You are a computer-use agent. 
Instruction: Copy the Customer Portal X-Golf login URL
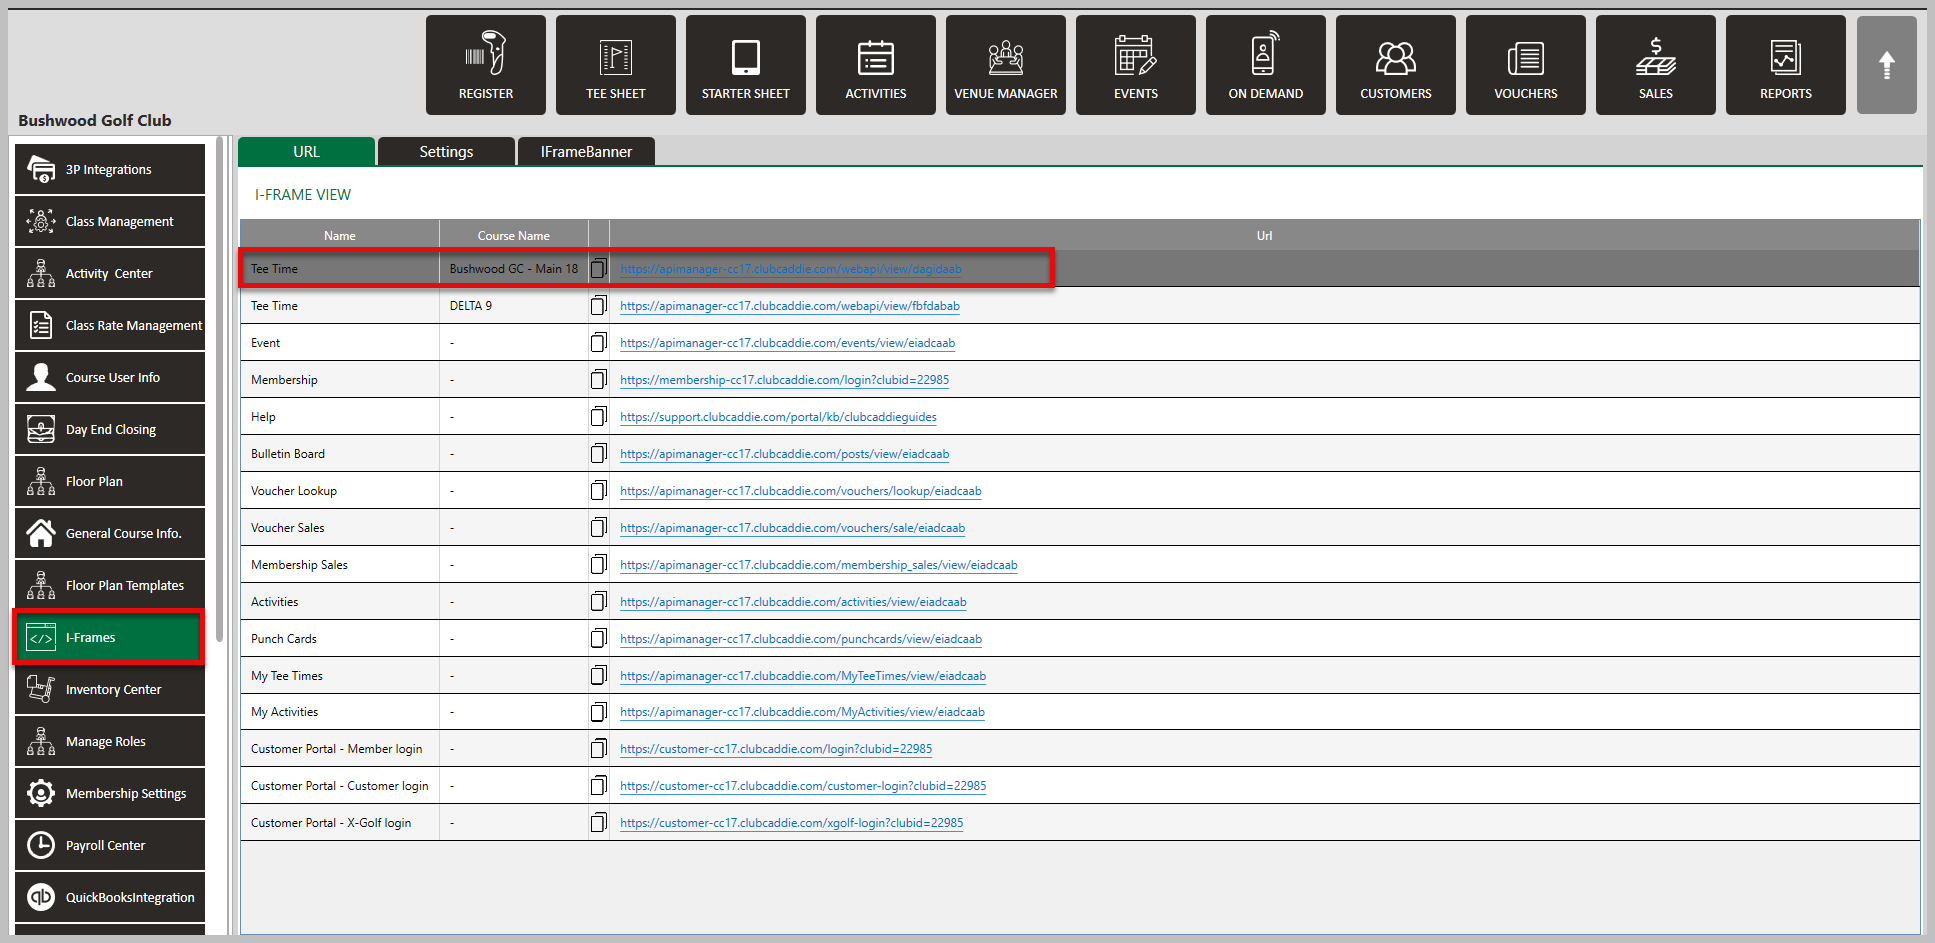(598, 822)
